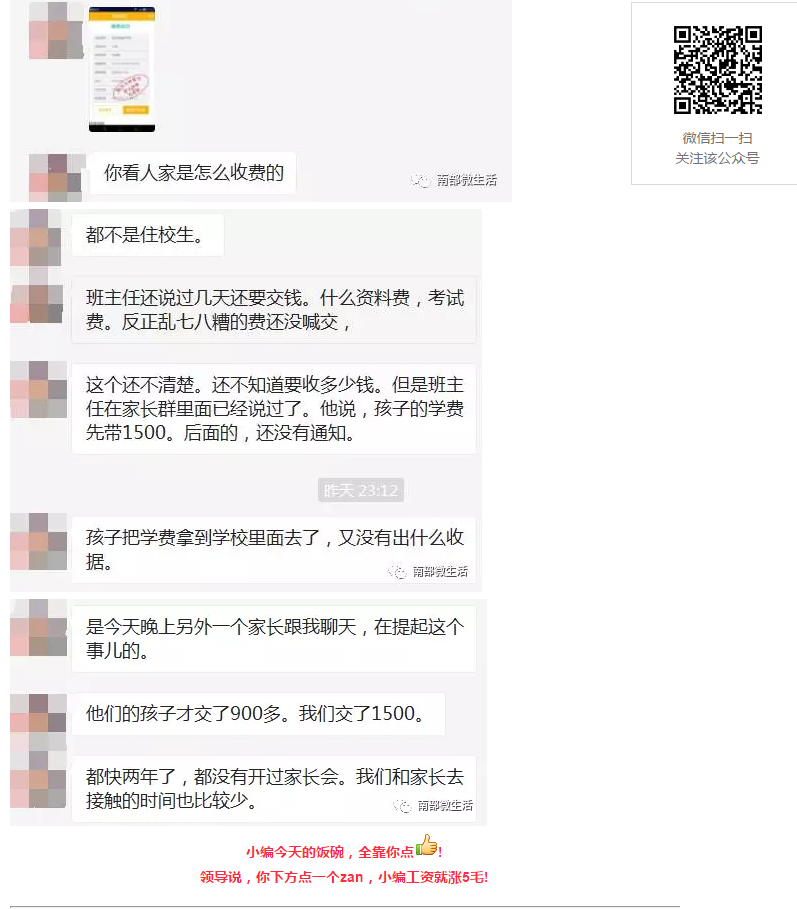Click the bubble '都快两年了，都没有开过家长会'
The image size is (797, 910).
[x=274, y=789]
